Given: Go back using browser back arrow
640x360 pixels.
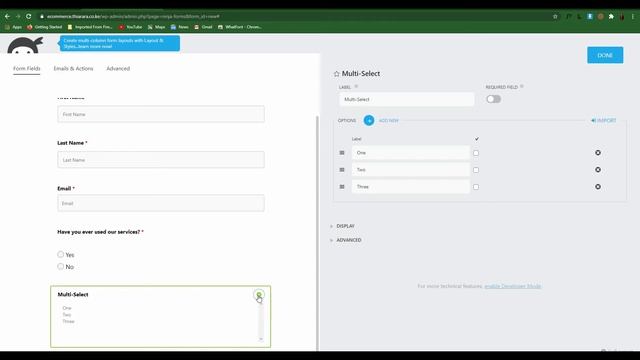Looking at the screenshot, I should 7,16.
